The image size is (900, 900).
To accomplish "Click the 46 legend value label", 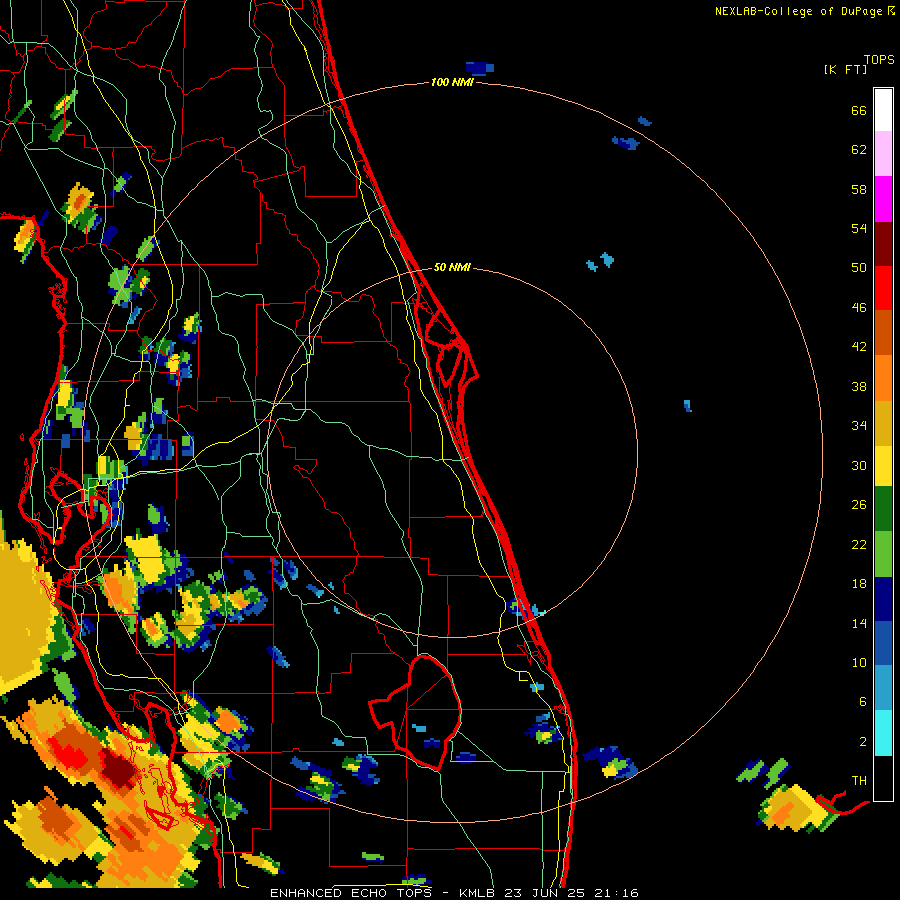I will coord(859,308).
